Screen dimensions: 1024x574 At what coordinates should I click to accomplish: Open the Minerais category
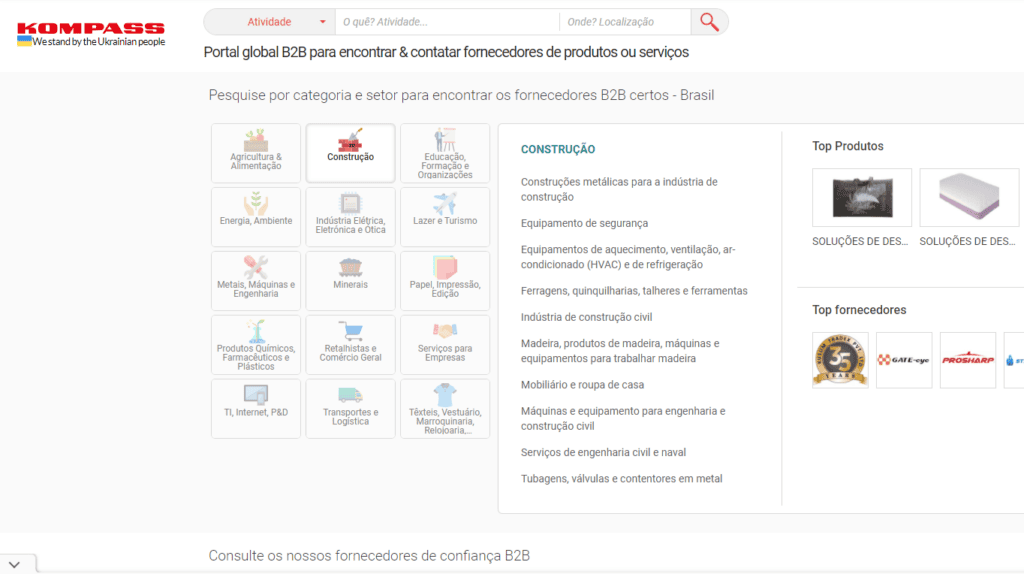[351, 281]
